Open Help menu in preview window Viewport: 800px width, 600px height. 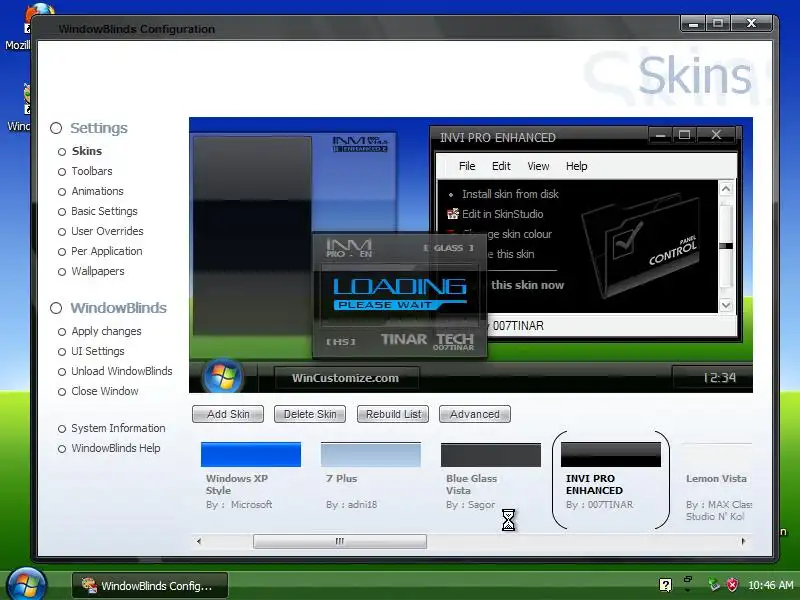click(x=577, y=166)
